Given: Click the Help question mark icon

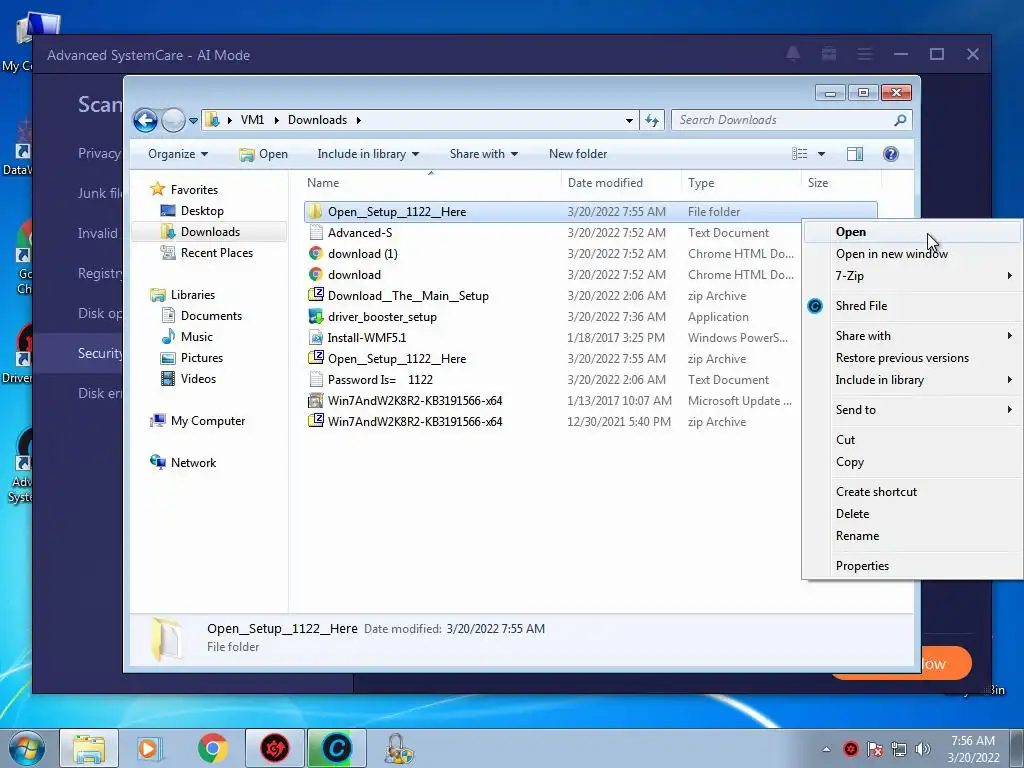Looking at the screenshot, I should 890,154.
